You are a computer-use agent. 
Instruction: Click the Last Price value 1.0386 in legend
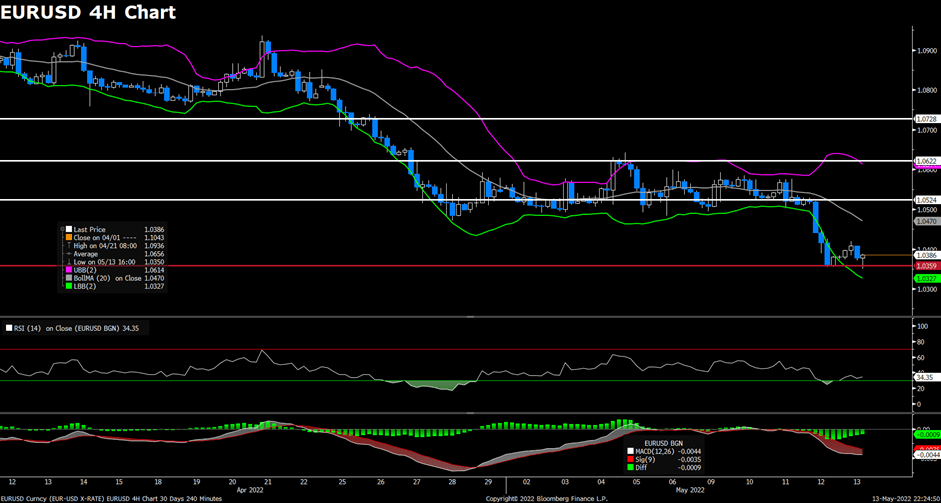tap(154, 229)
